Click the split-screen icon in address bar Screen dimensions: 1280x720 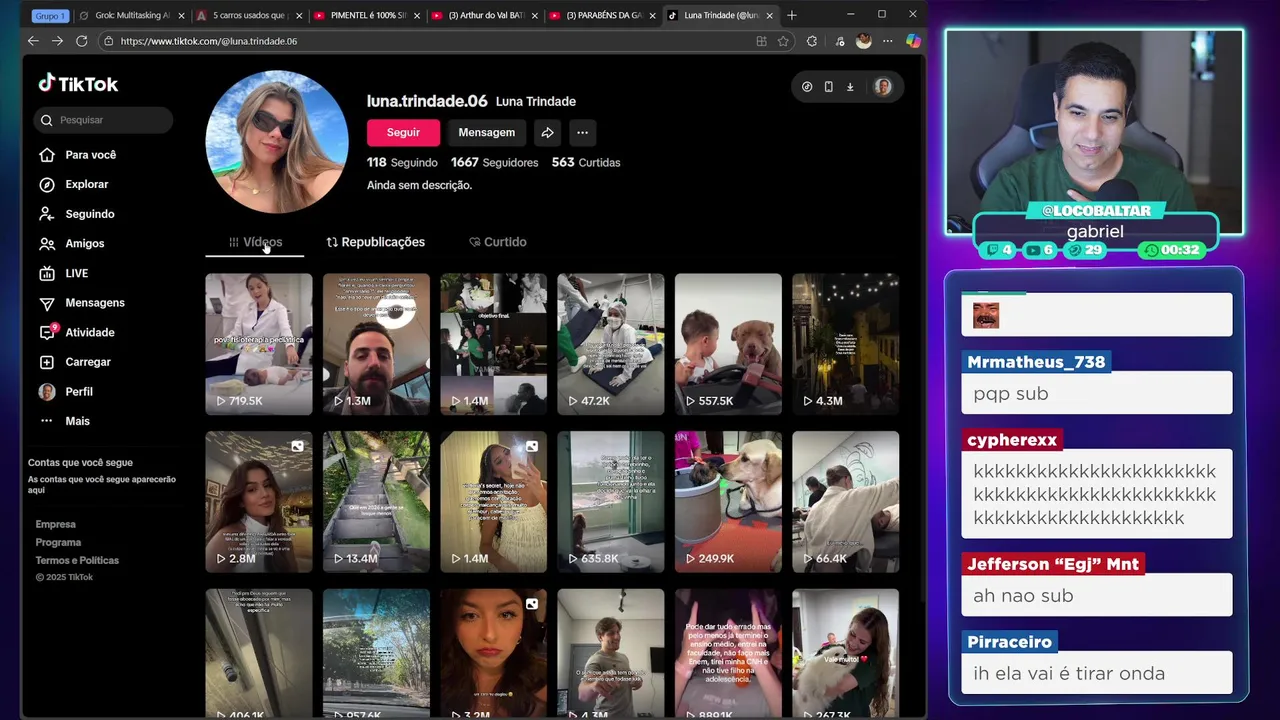pyautogui.click(x=762, y=41)
